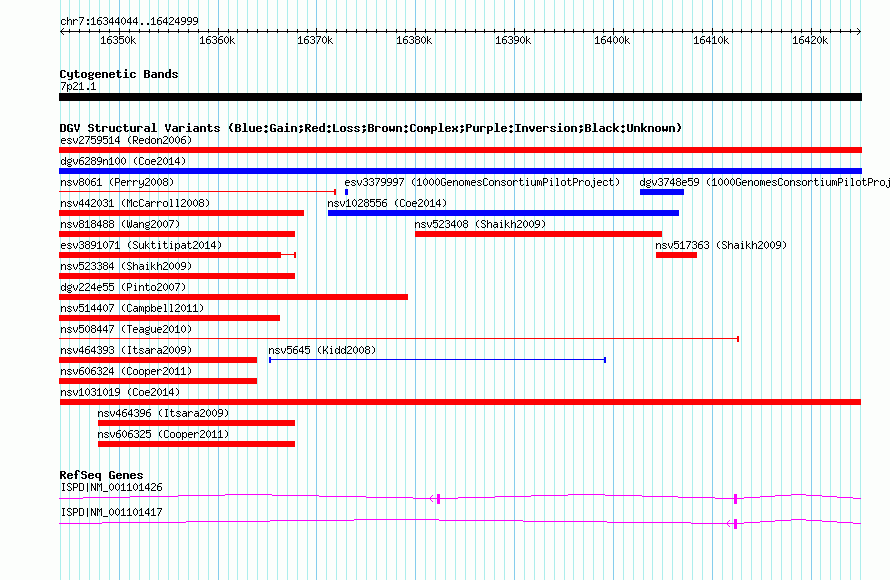Click nsv606325 (Cooper2011) label
The height and width of the screenshot is (580, 890).
pyautogui.click(x=163, y=434)
